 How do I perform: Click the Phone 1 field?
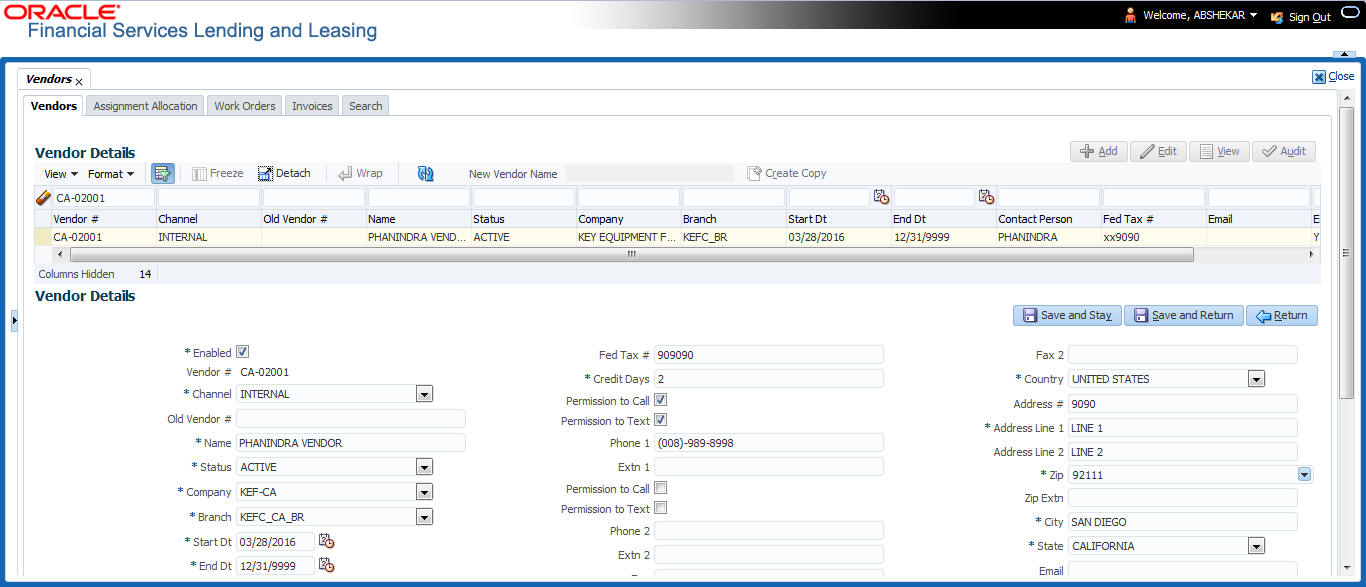769,443
